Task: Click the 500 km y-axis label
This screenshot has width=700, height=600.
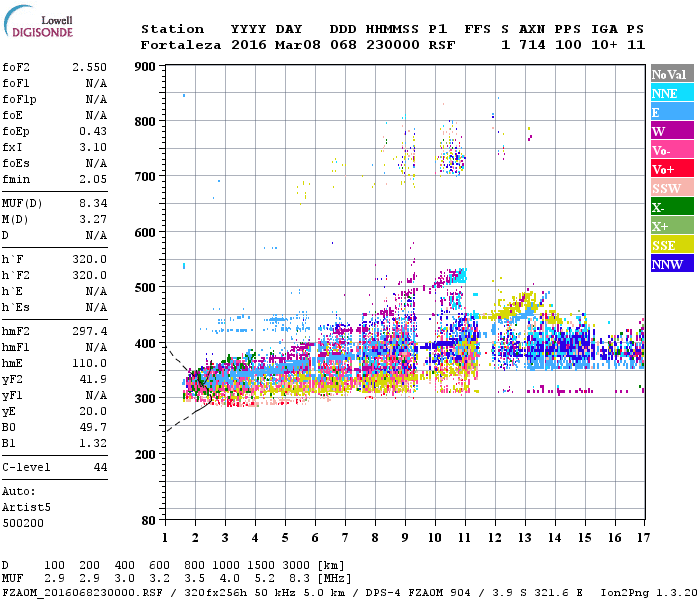Action: [x=145, y=287]
